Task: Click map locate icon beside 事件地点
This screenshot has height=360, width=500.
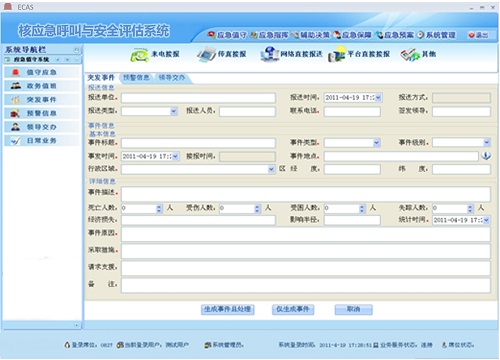Action: (486, 156)
